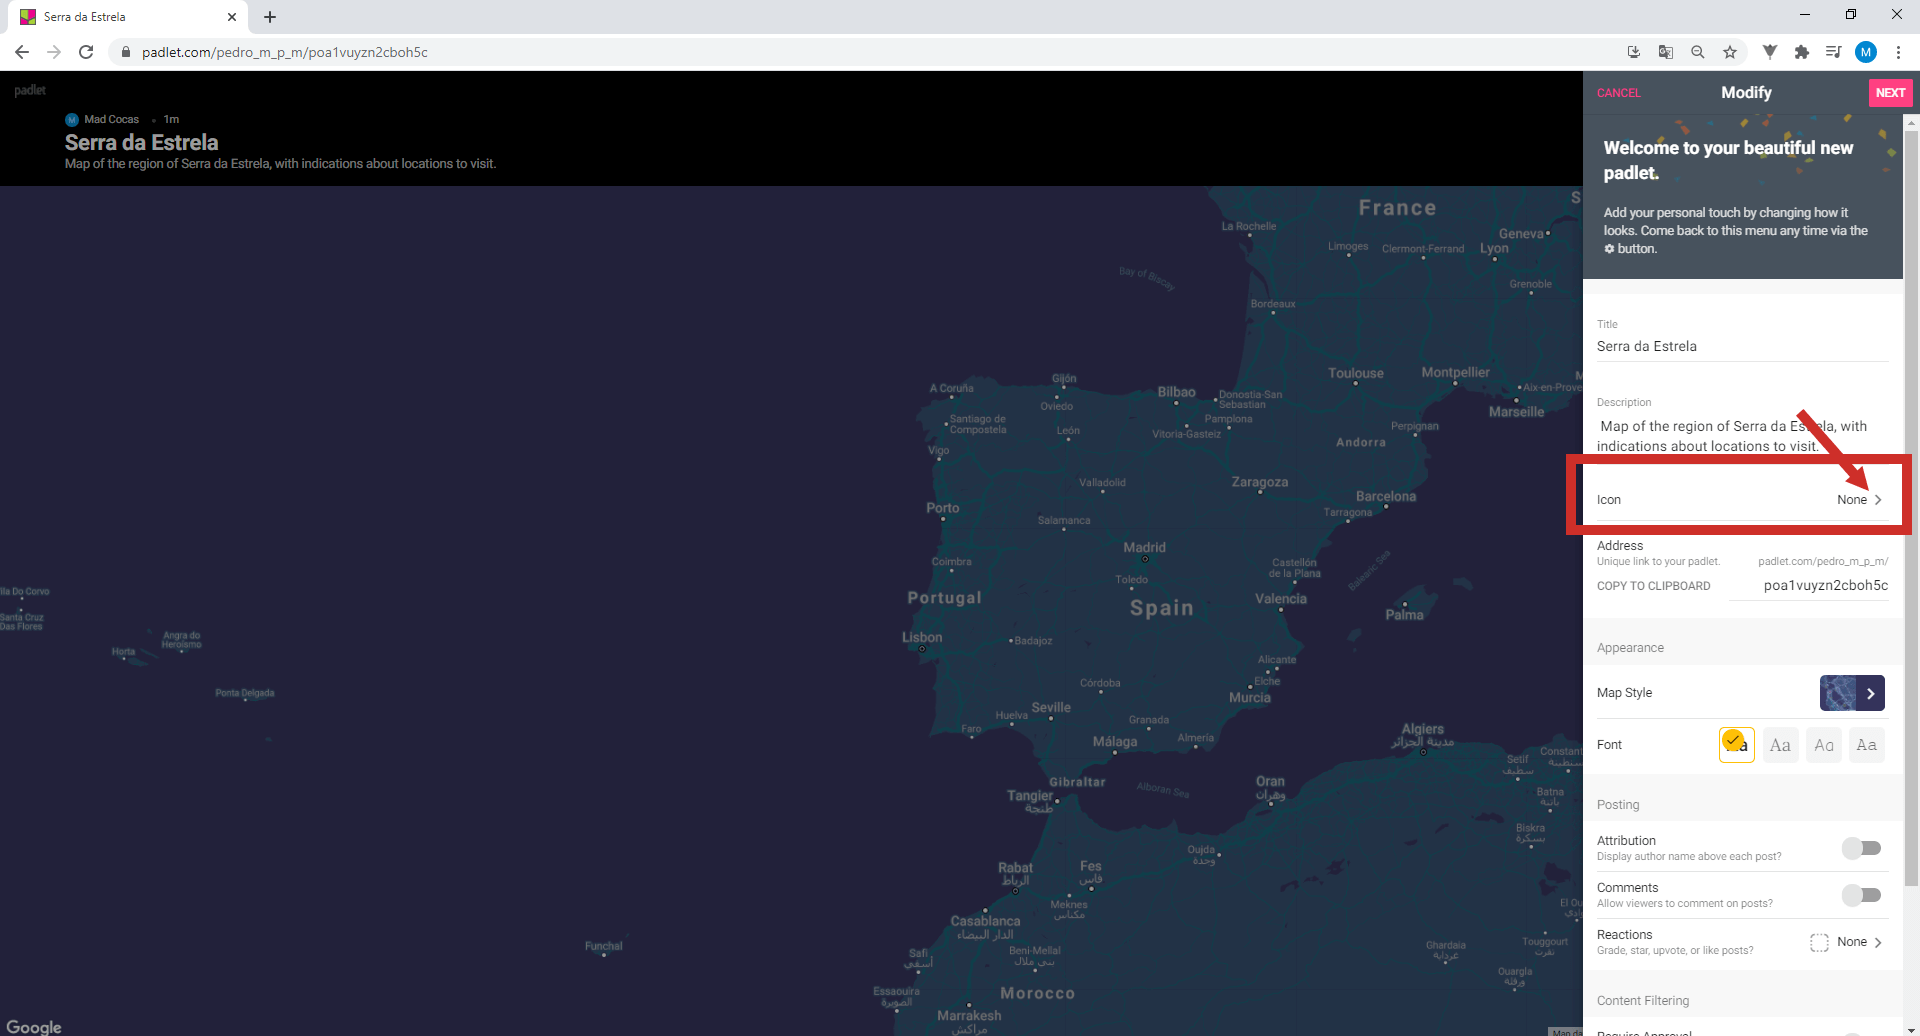Copy padlet address to clipboard
The height and width of the screenshot is (1036, 1920).
coord(1653,586)
